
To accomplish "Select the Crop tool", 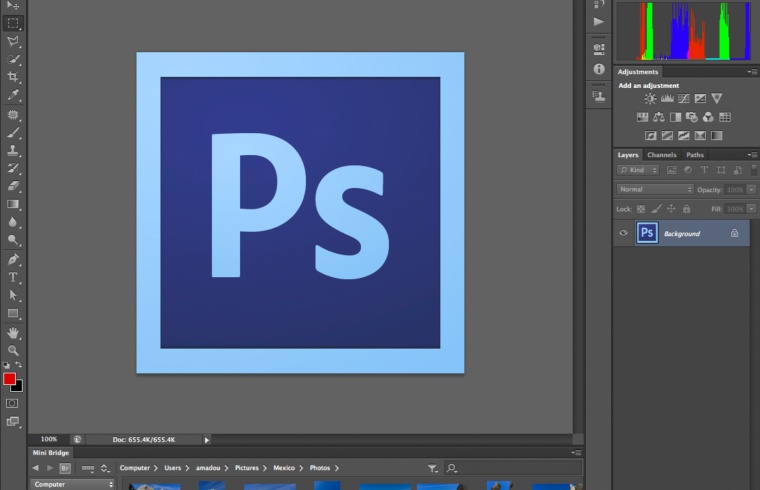I will [13, 77].
